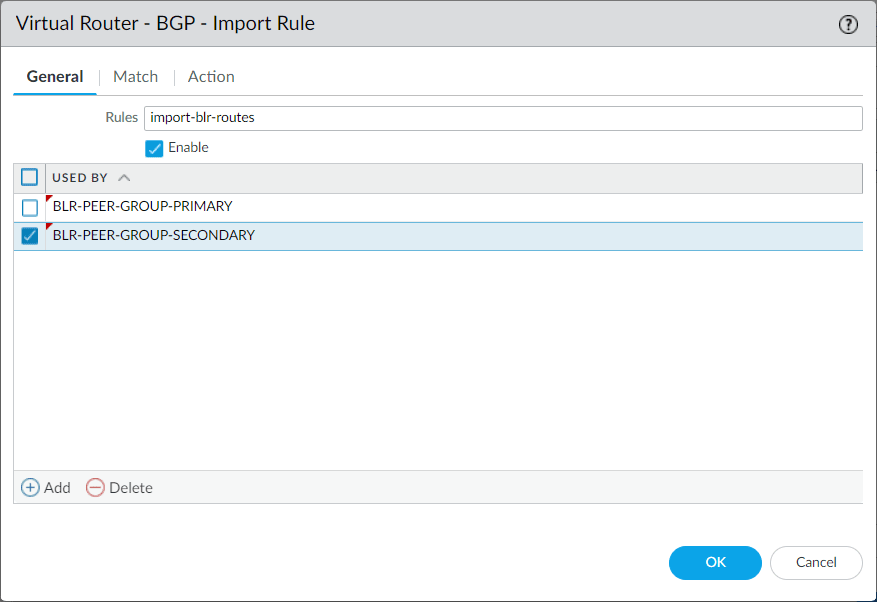Uncheck the BLR-PEER-GROUP-SECONDARY checkbox

29,235
